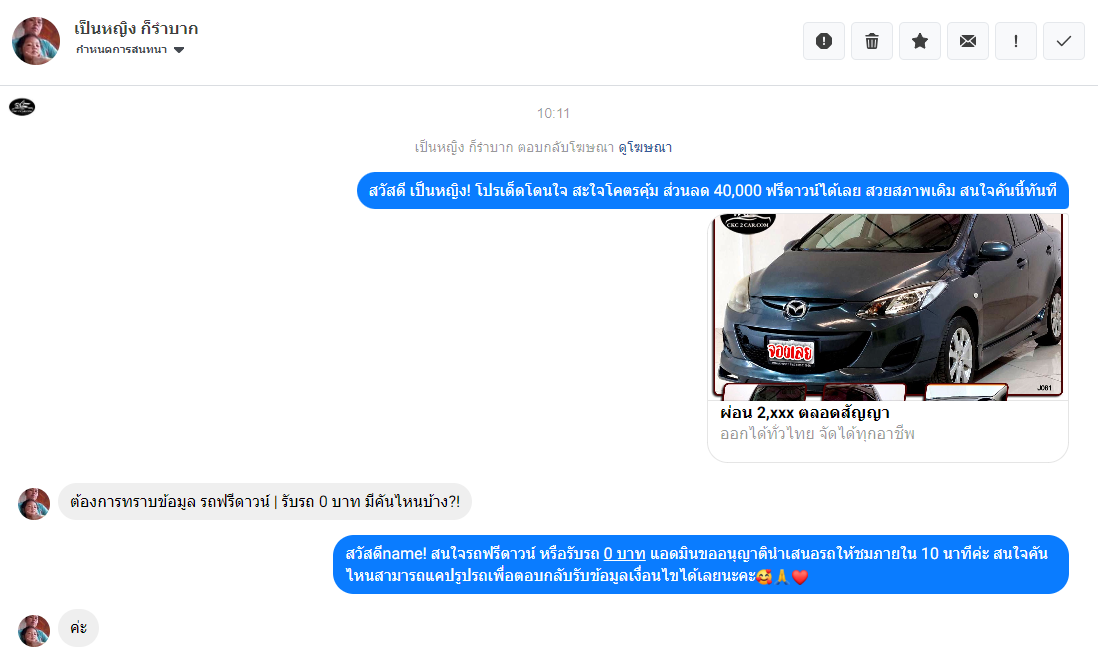Click customer avatar beside the ค่ะ reply
The image size is (1098, 657).
(34, 630)
